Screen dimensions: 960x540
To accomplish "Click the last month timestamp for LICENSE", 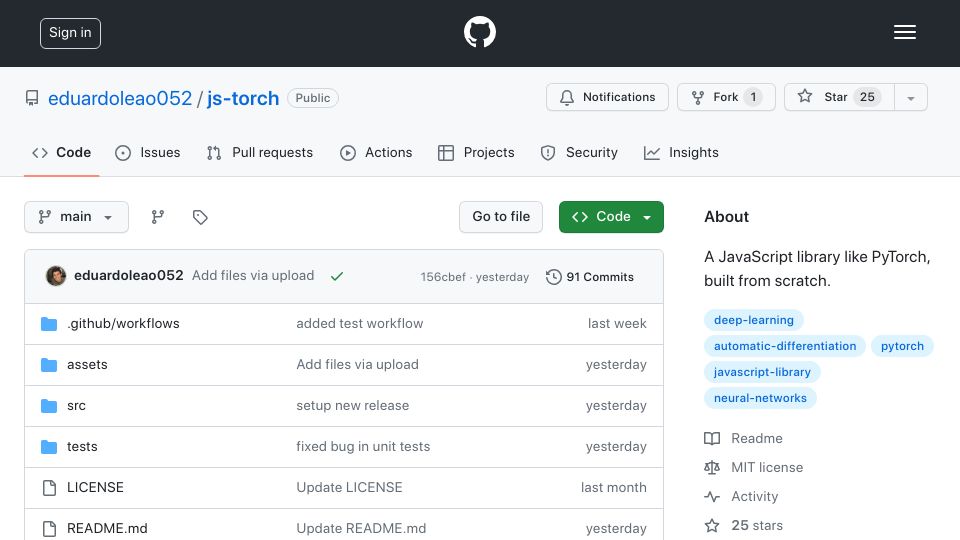I will 613,487.
